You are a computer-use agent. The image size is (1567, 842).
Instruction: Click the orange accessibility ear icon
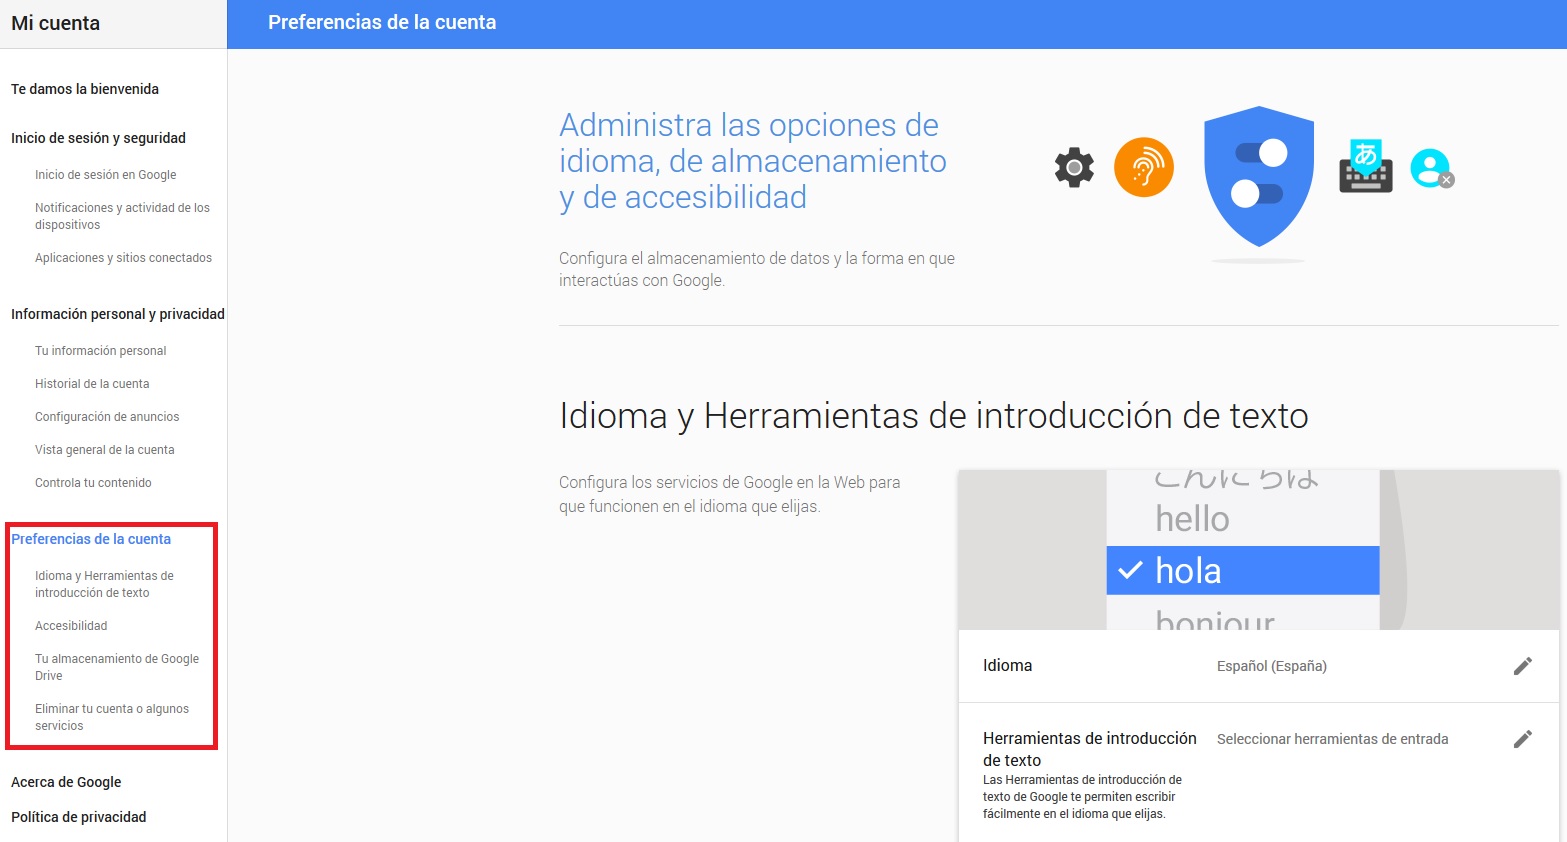point(1143,167)
